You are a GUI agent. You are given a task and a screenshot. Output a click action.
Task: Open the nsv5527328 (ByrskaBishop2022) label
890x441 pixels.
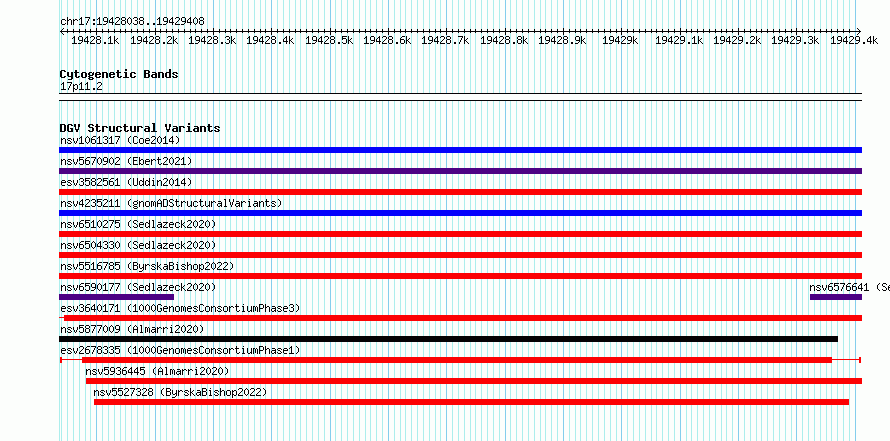point(180,392)
